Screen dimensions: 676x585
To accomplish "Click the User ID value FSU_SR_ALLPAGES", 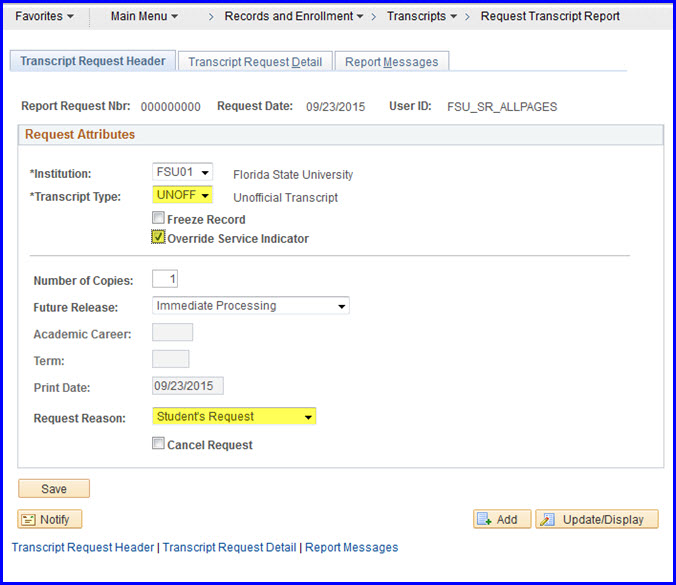I will (502, 107).
